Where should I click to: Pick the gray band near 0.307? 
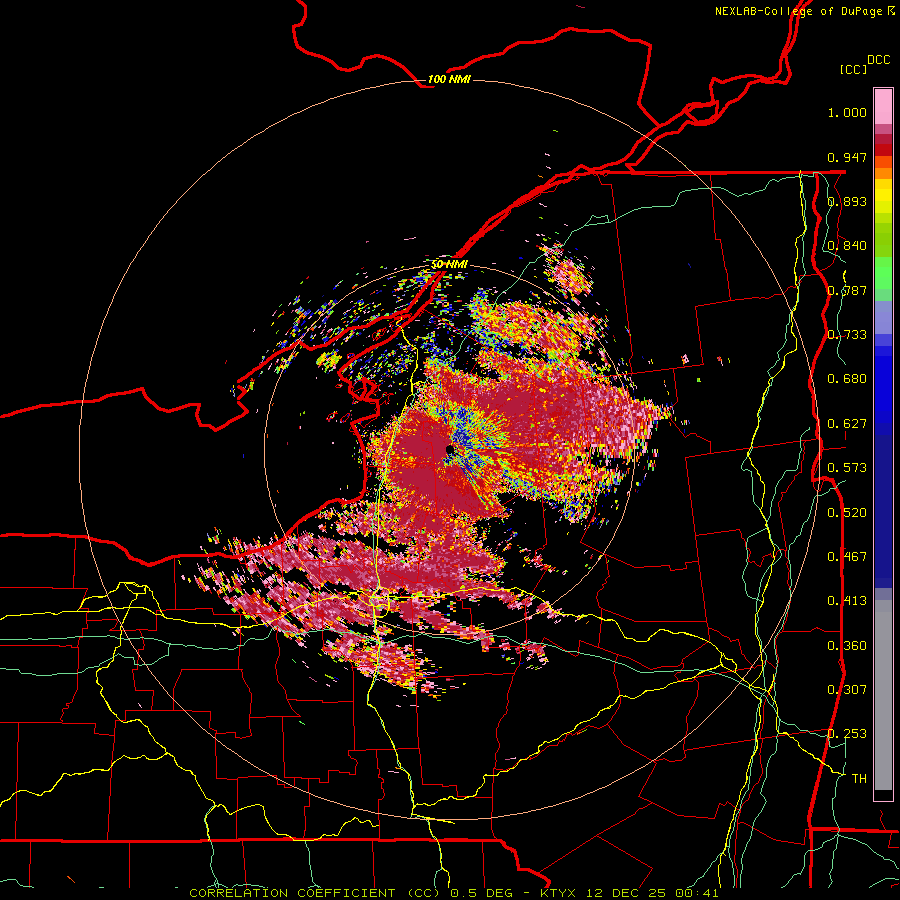(883, 695)
